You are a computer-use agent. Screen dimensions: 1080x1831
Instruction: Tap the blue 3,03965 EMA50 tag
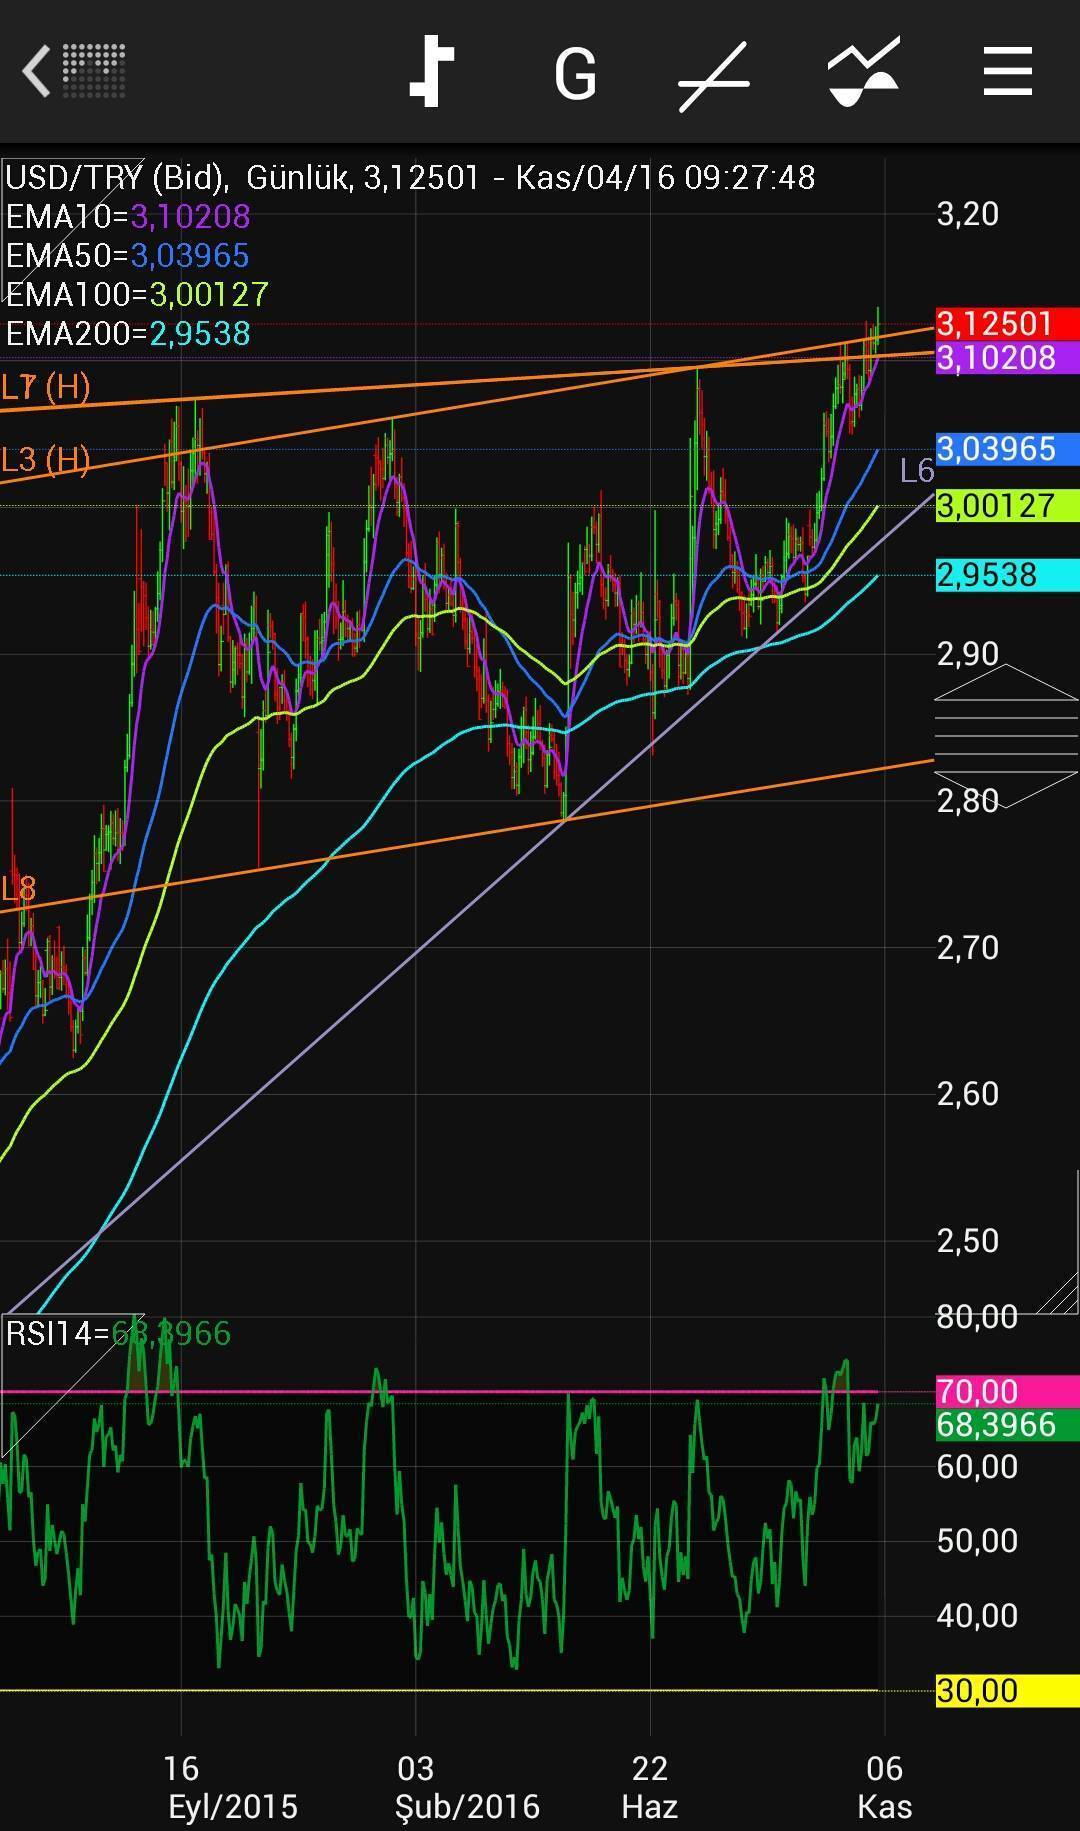[1006, 449]
